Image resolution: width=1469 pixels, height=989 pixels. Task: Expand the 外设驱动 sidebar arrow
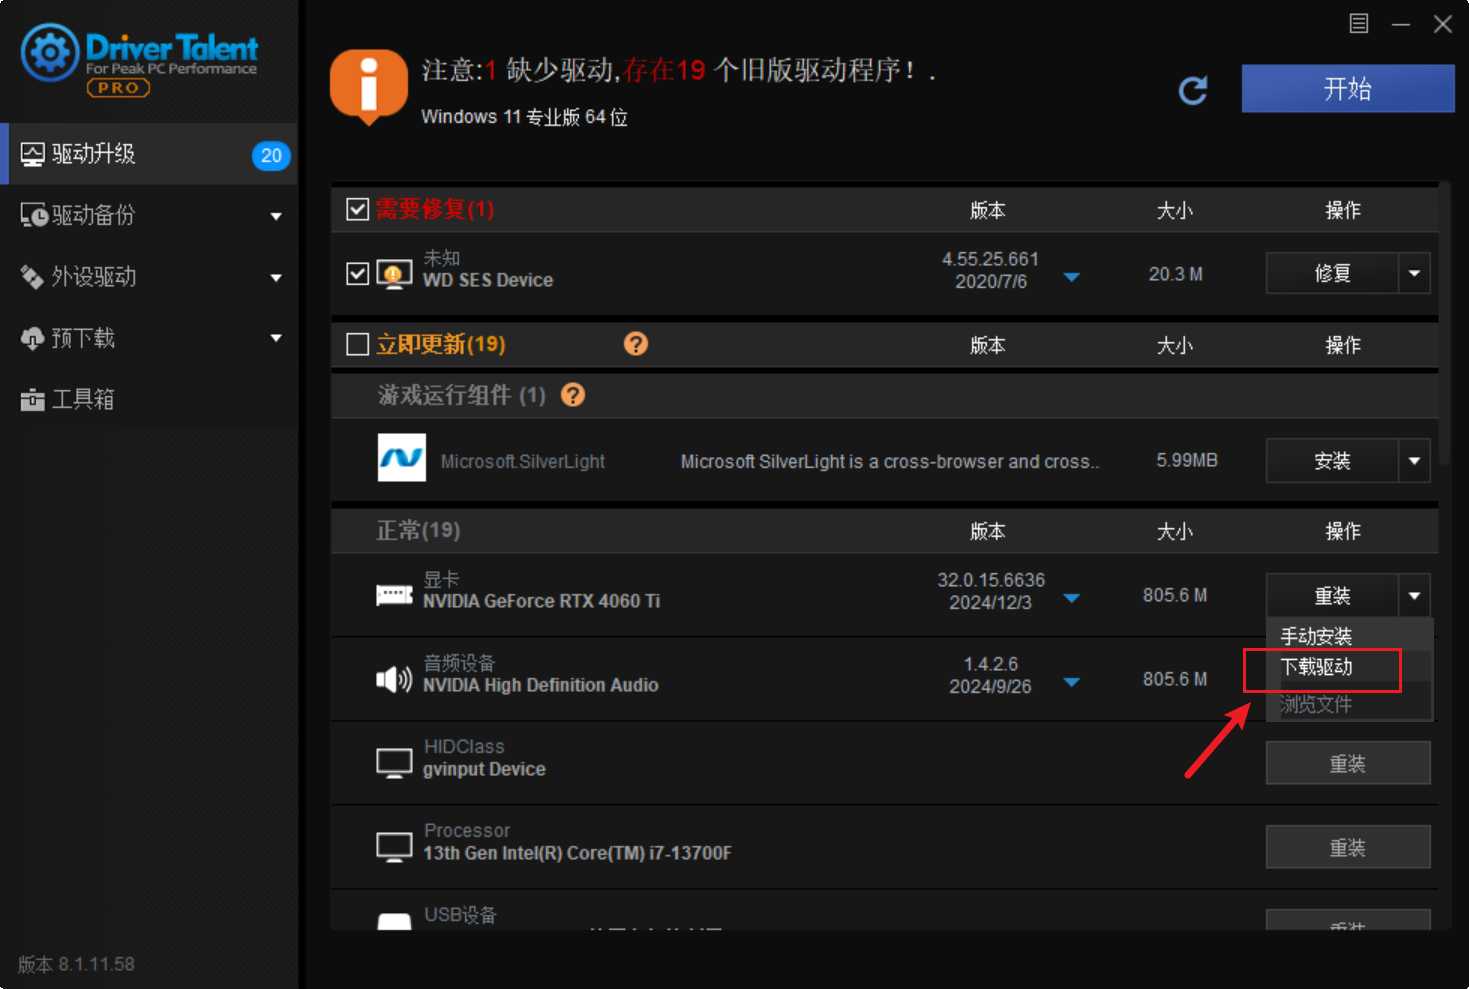276,278
